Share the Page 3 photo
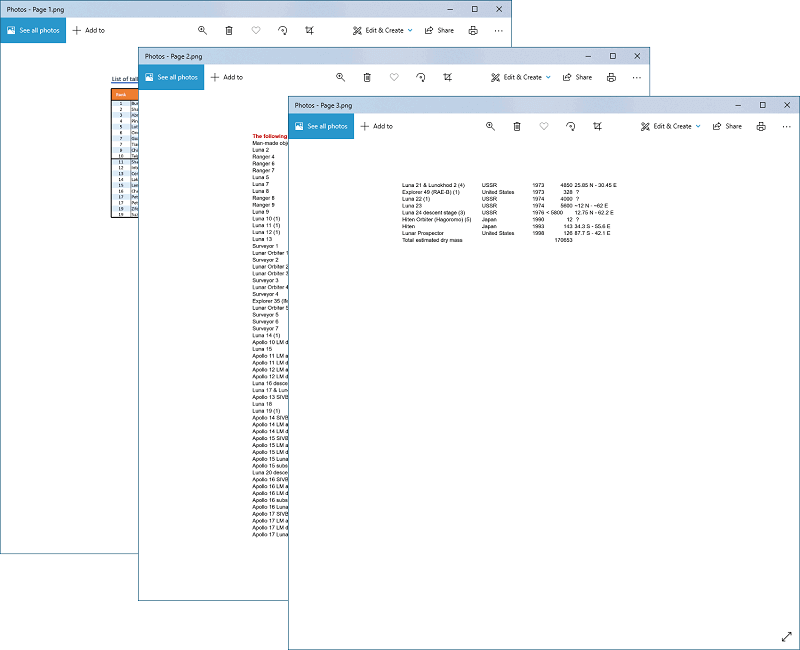 coord(726,126)
